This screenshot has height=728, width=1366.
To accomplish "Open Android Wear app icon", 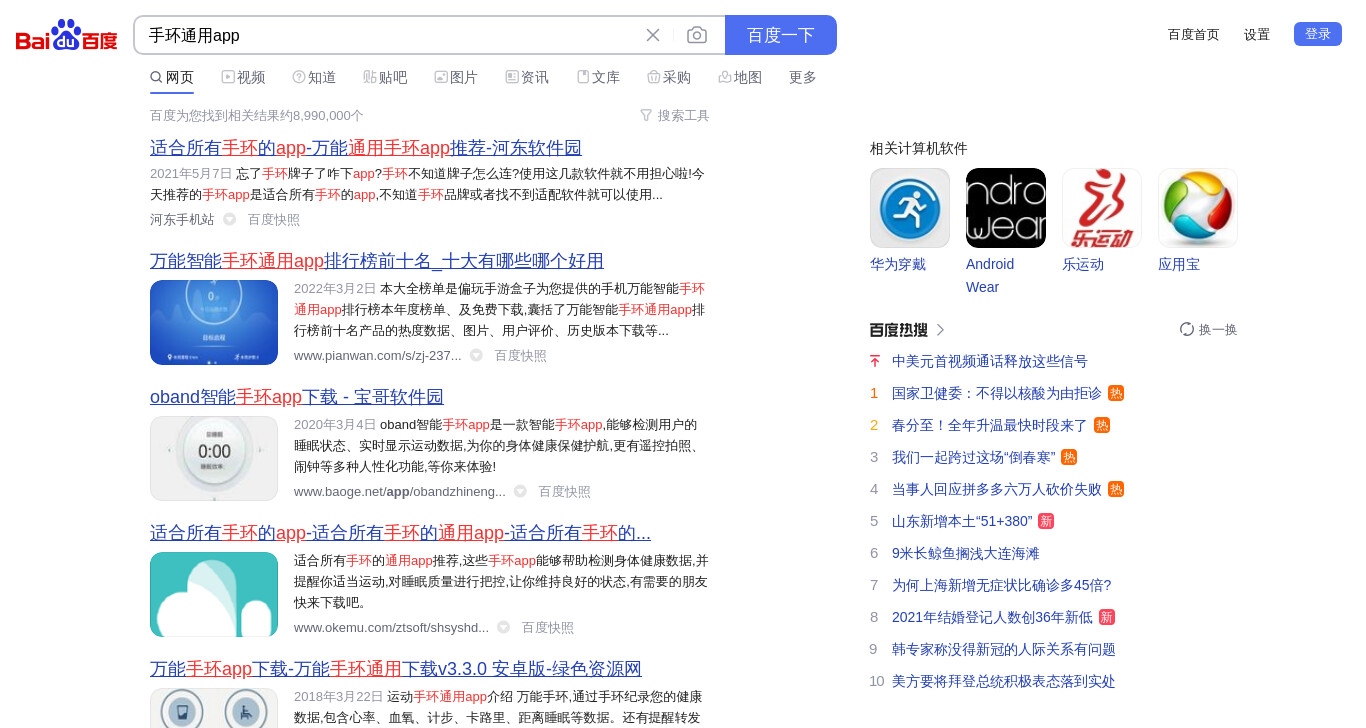I will tap(1006, 208).
